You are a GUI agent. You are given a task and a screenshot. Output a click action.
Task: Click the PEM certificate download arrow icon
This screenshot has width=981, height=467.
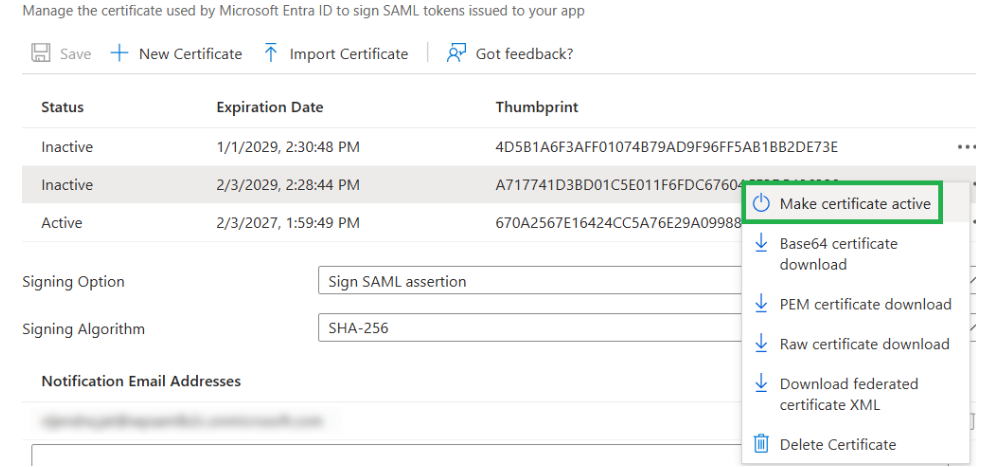[762, 304]
